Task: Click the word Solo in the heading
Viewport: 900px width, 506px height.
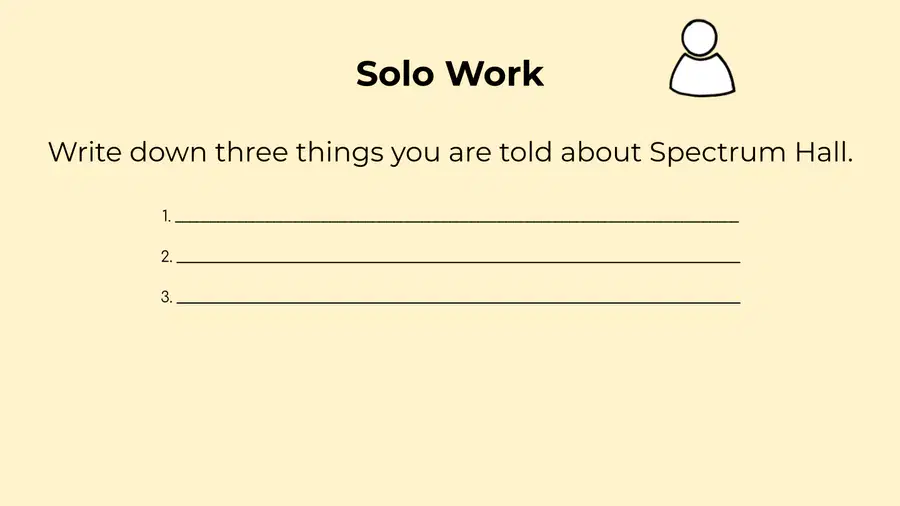Action: [394, 73]
